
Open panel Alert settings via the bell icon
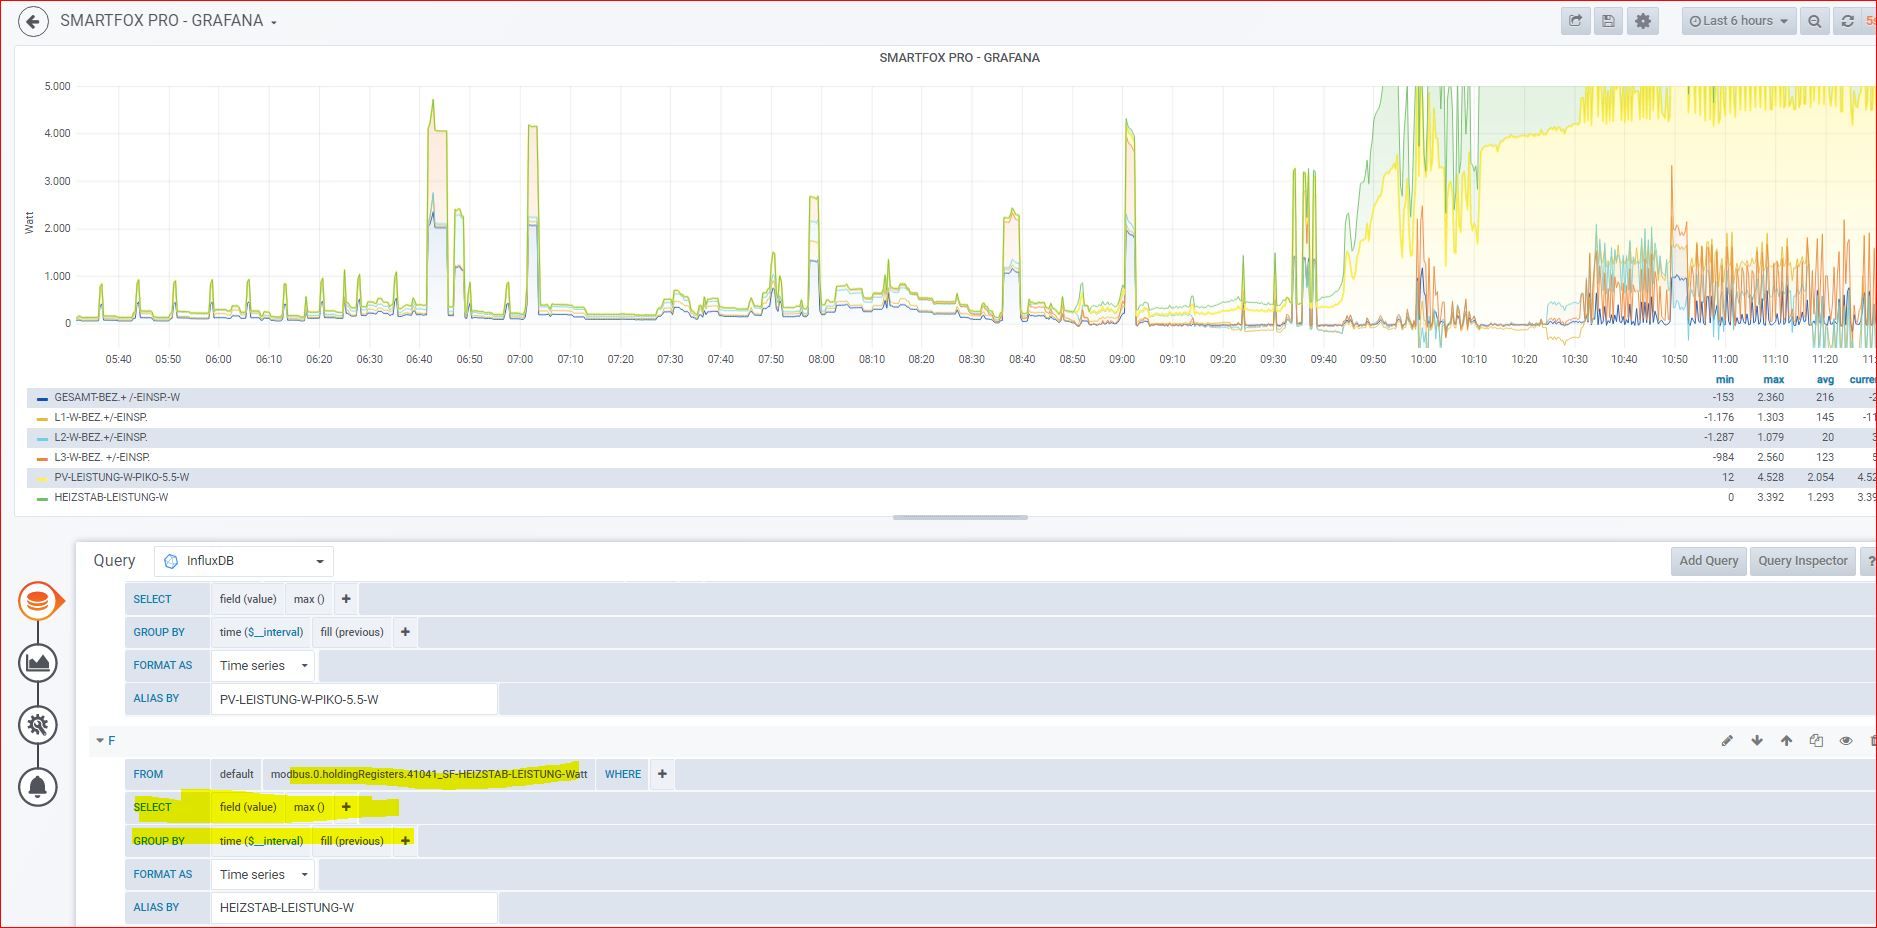click(37, 786)
